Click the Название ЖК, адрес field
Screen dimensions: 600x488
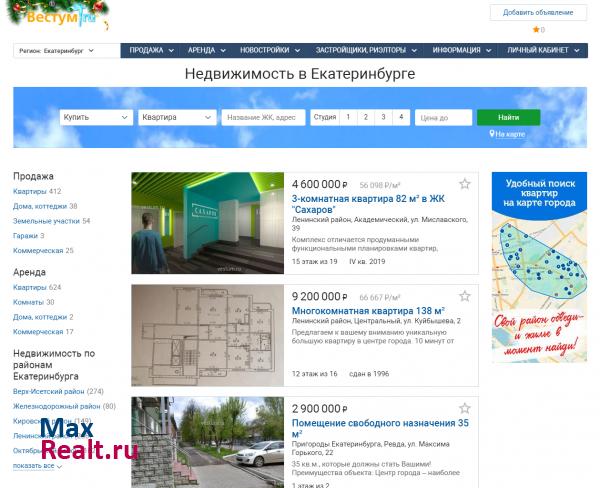click(263, 117)
